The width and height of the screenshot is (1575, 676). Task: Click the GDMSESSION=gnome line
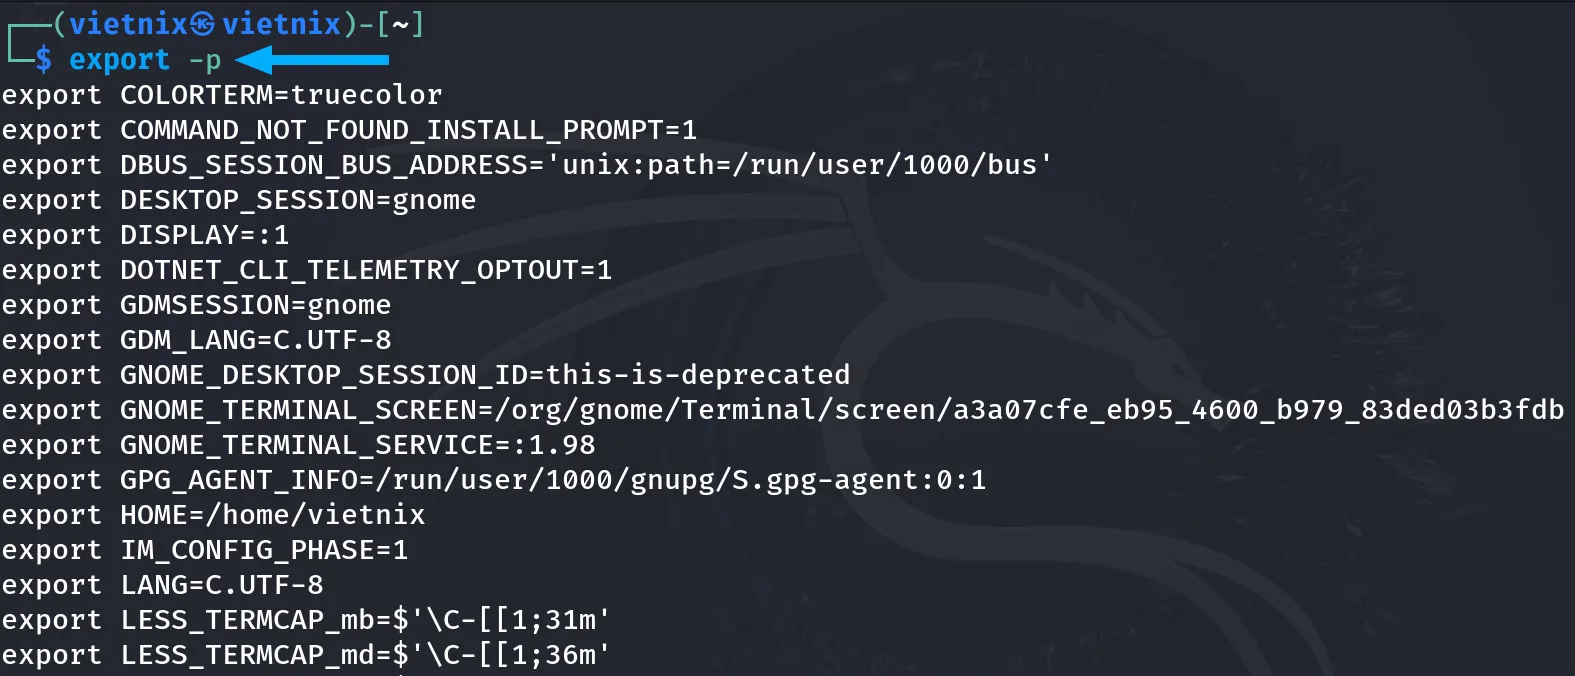pyautogui.click(x=197, y=305)
